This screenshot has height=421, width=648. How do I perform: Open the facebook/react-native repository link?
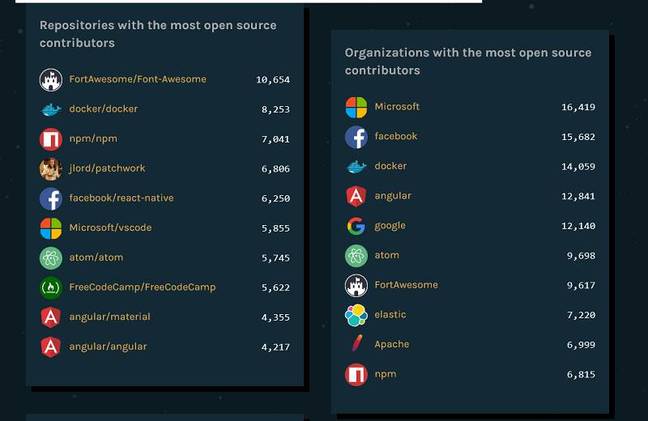(x=122, y=198)
